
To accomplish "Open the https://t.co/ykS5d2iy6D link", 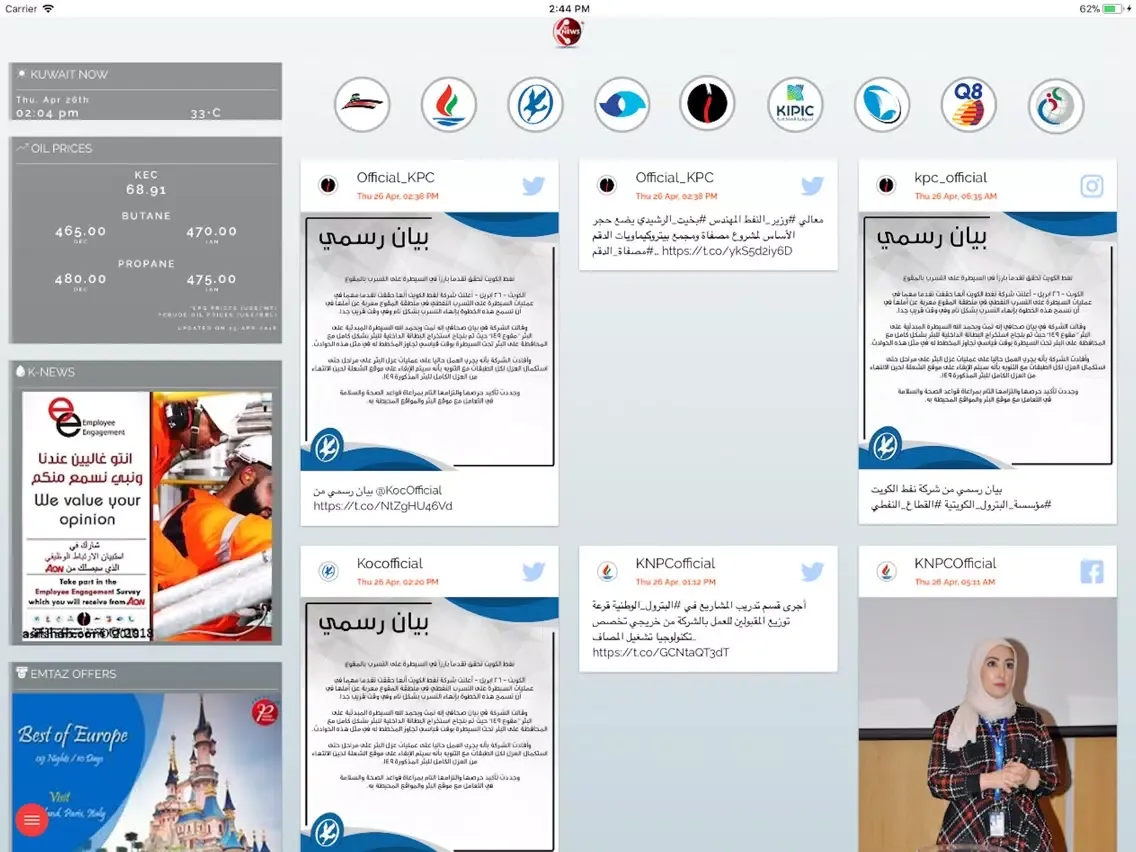I will (x=727, y=251).
